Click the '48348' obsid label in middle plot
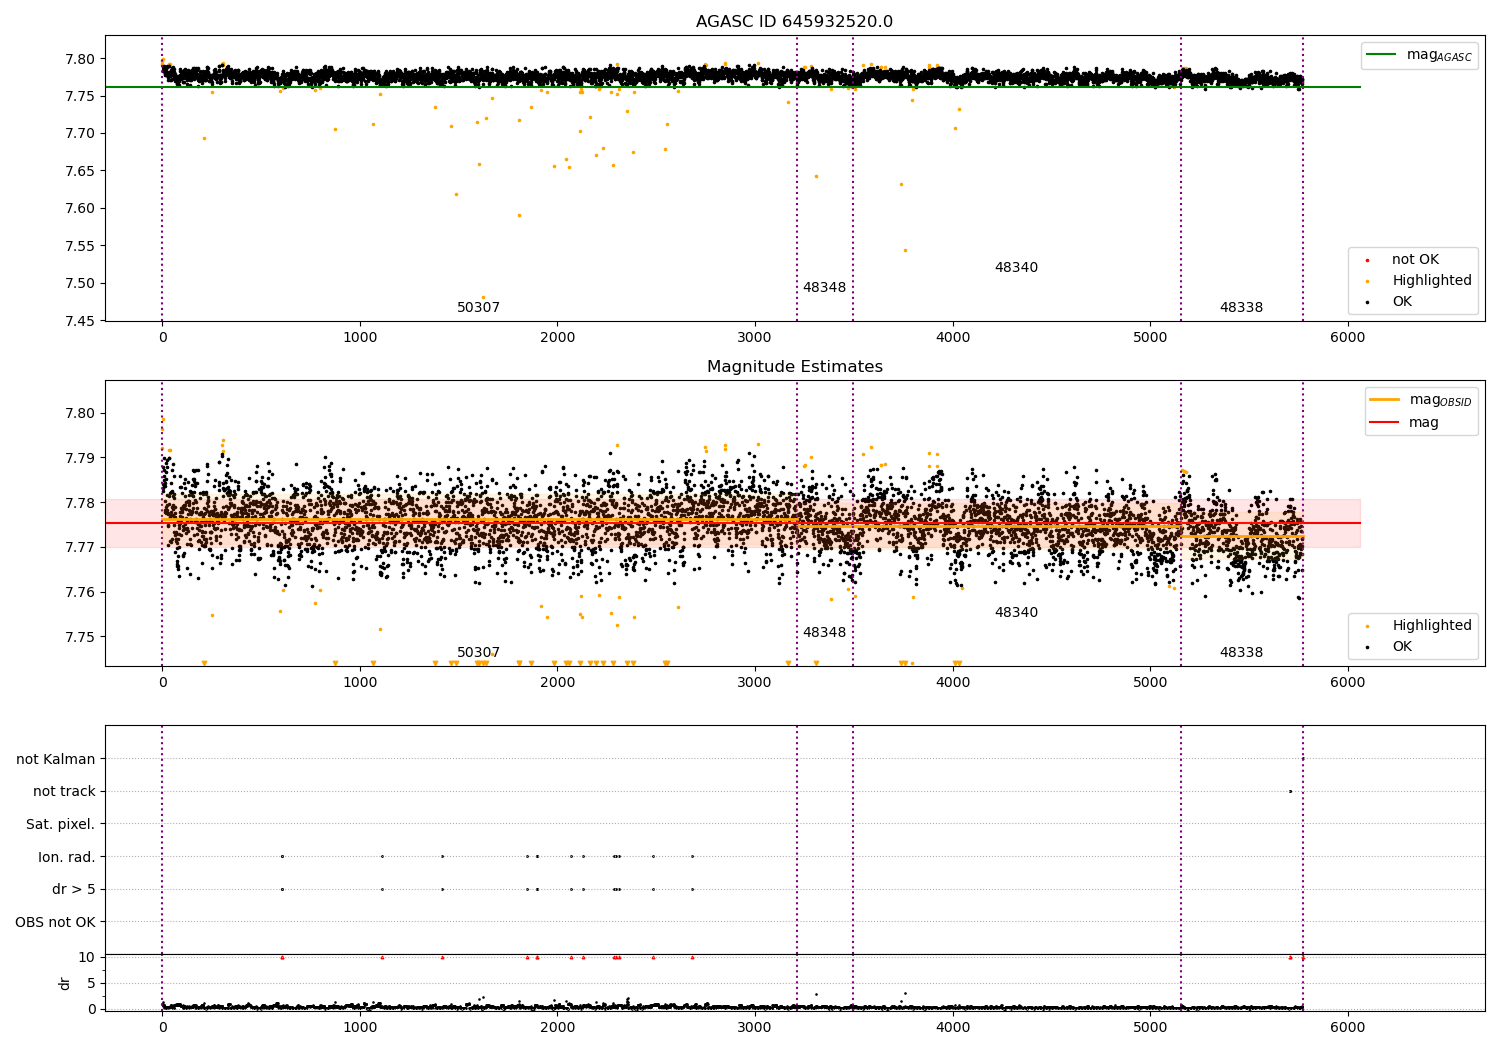The image size is (1500, 1050). click(x=824, y=633)
